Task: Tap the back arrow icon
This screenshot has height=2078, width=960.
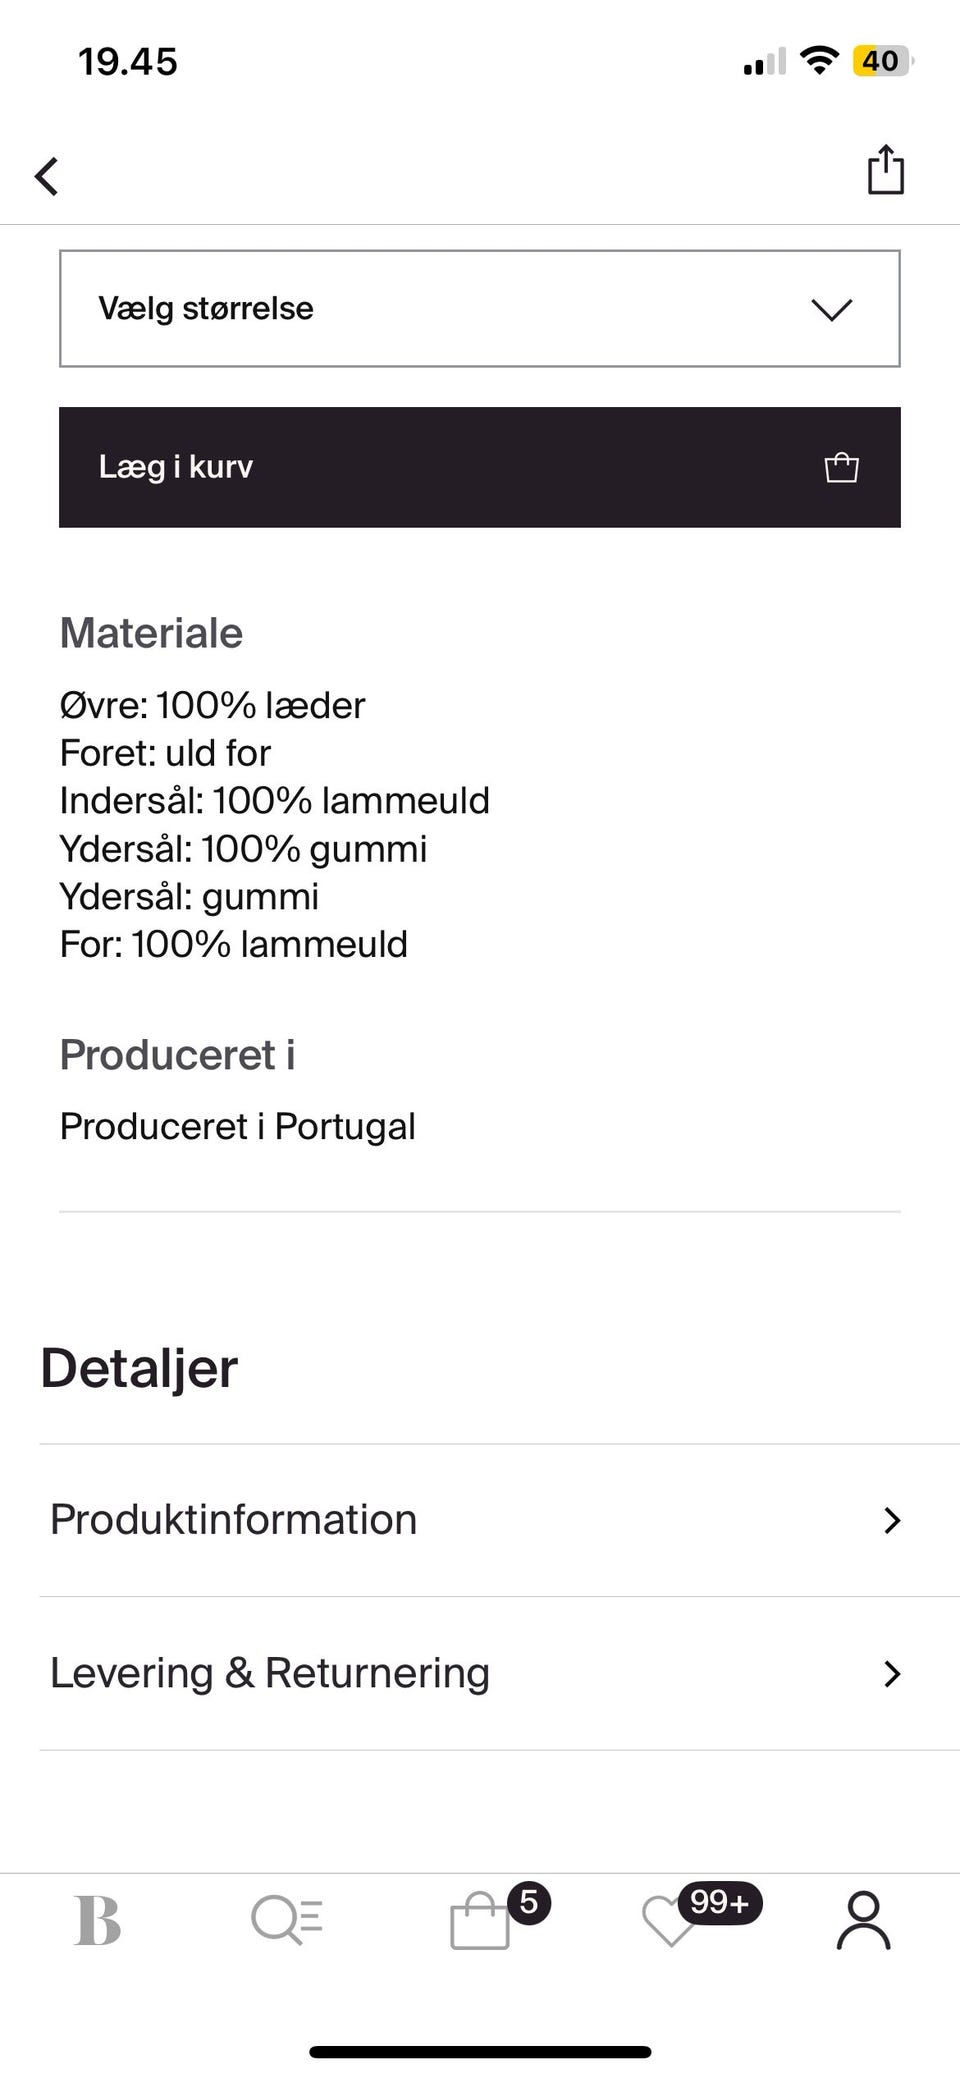Action: [47, 176]
